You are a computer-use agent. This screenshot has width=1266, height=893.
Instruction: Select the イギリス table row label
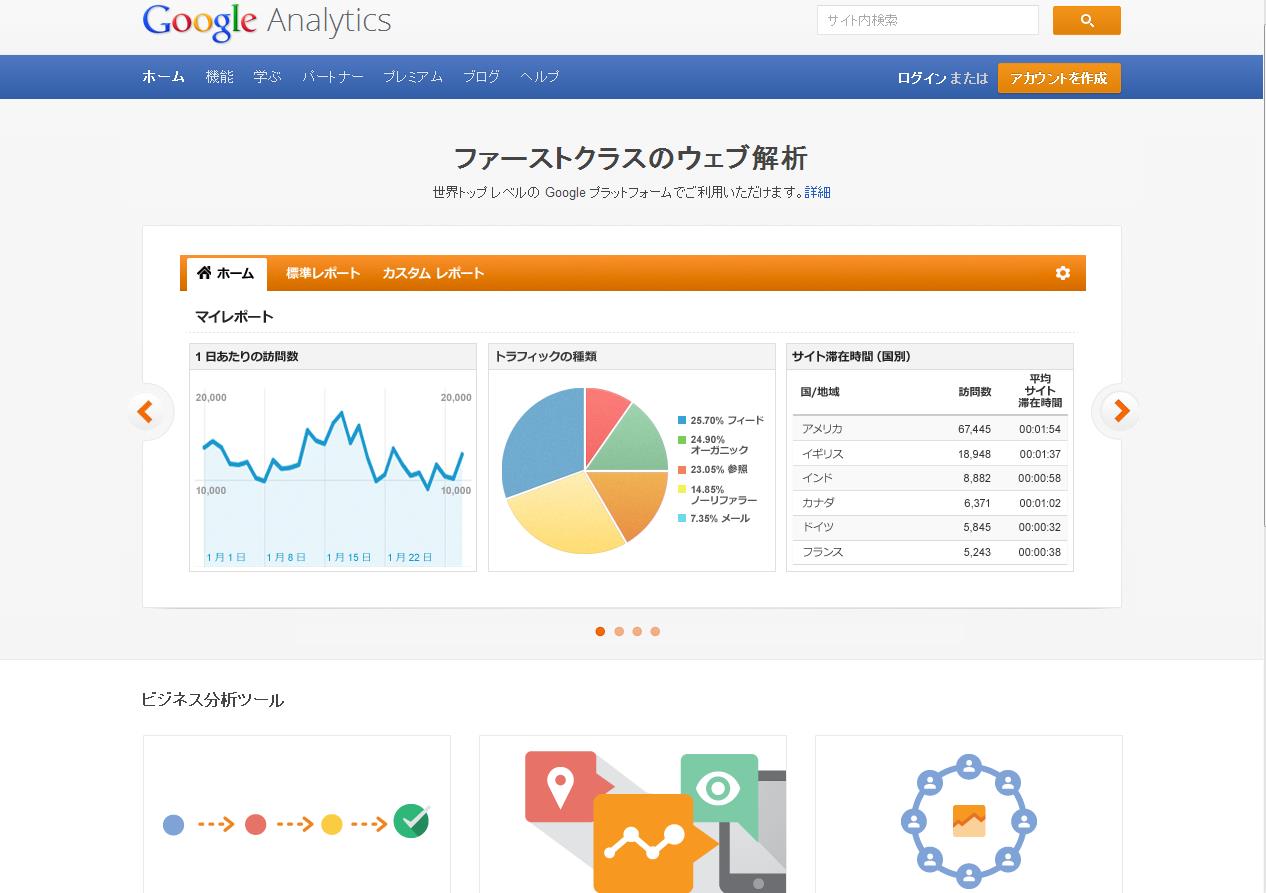822,454
